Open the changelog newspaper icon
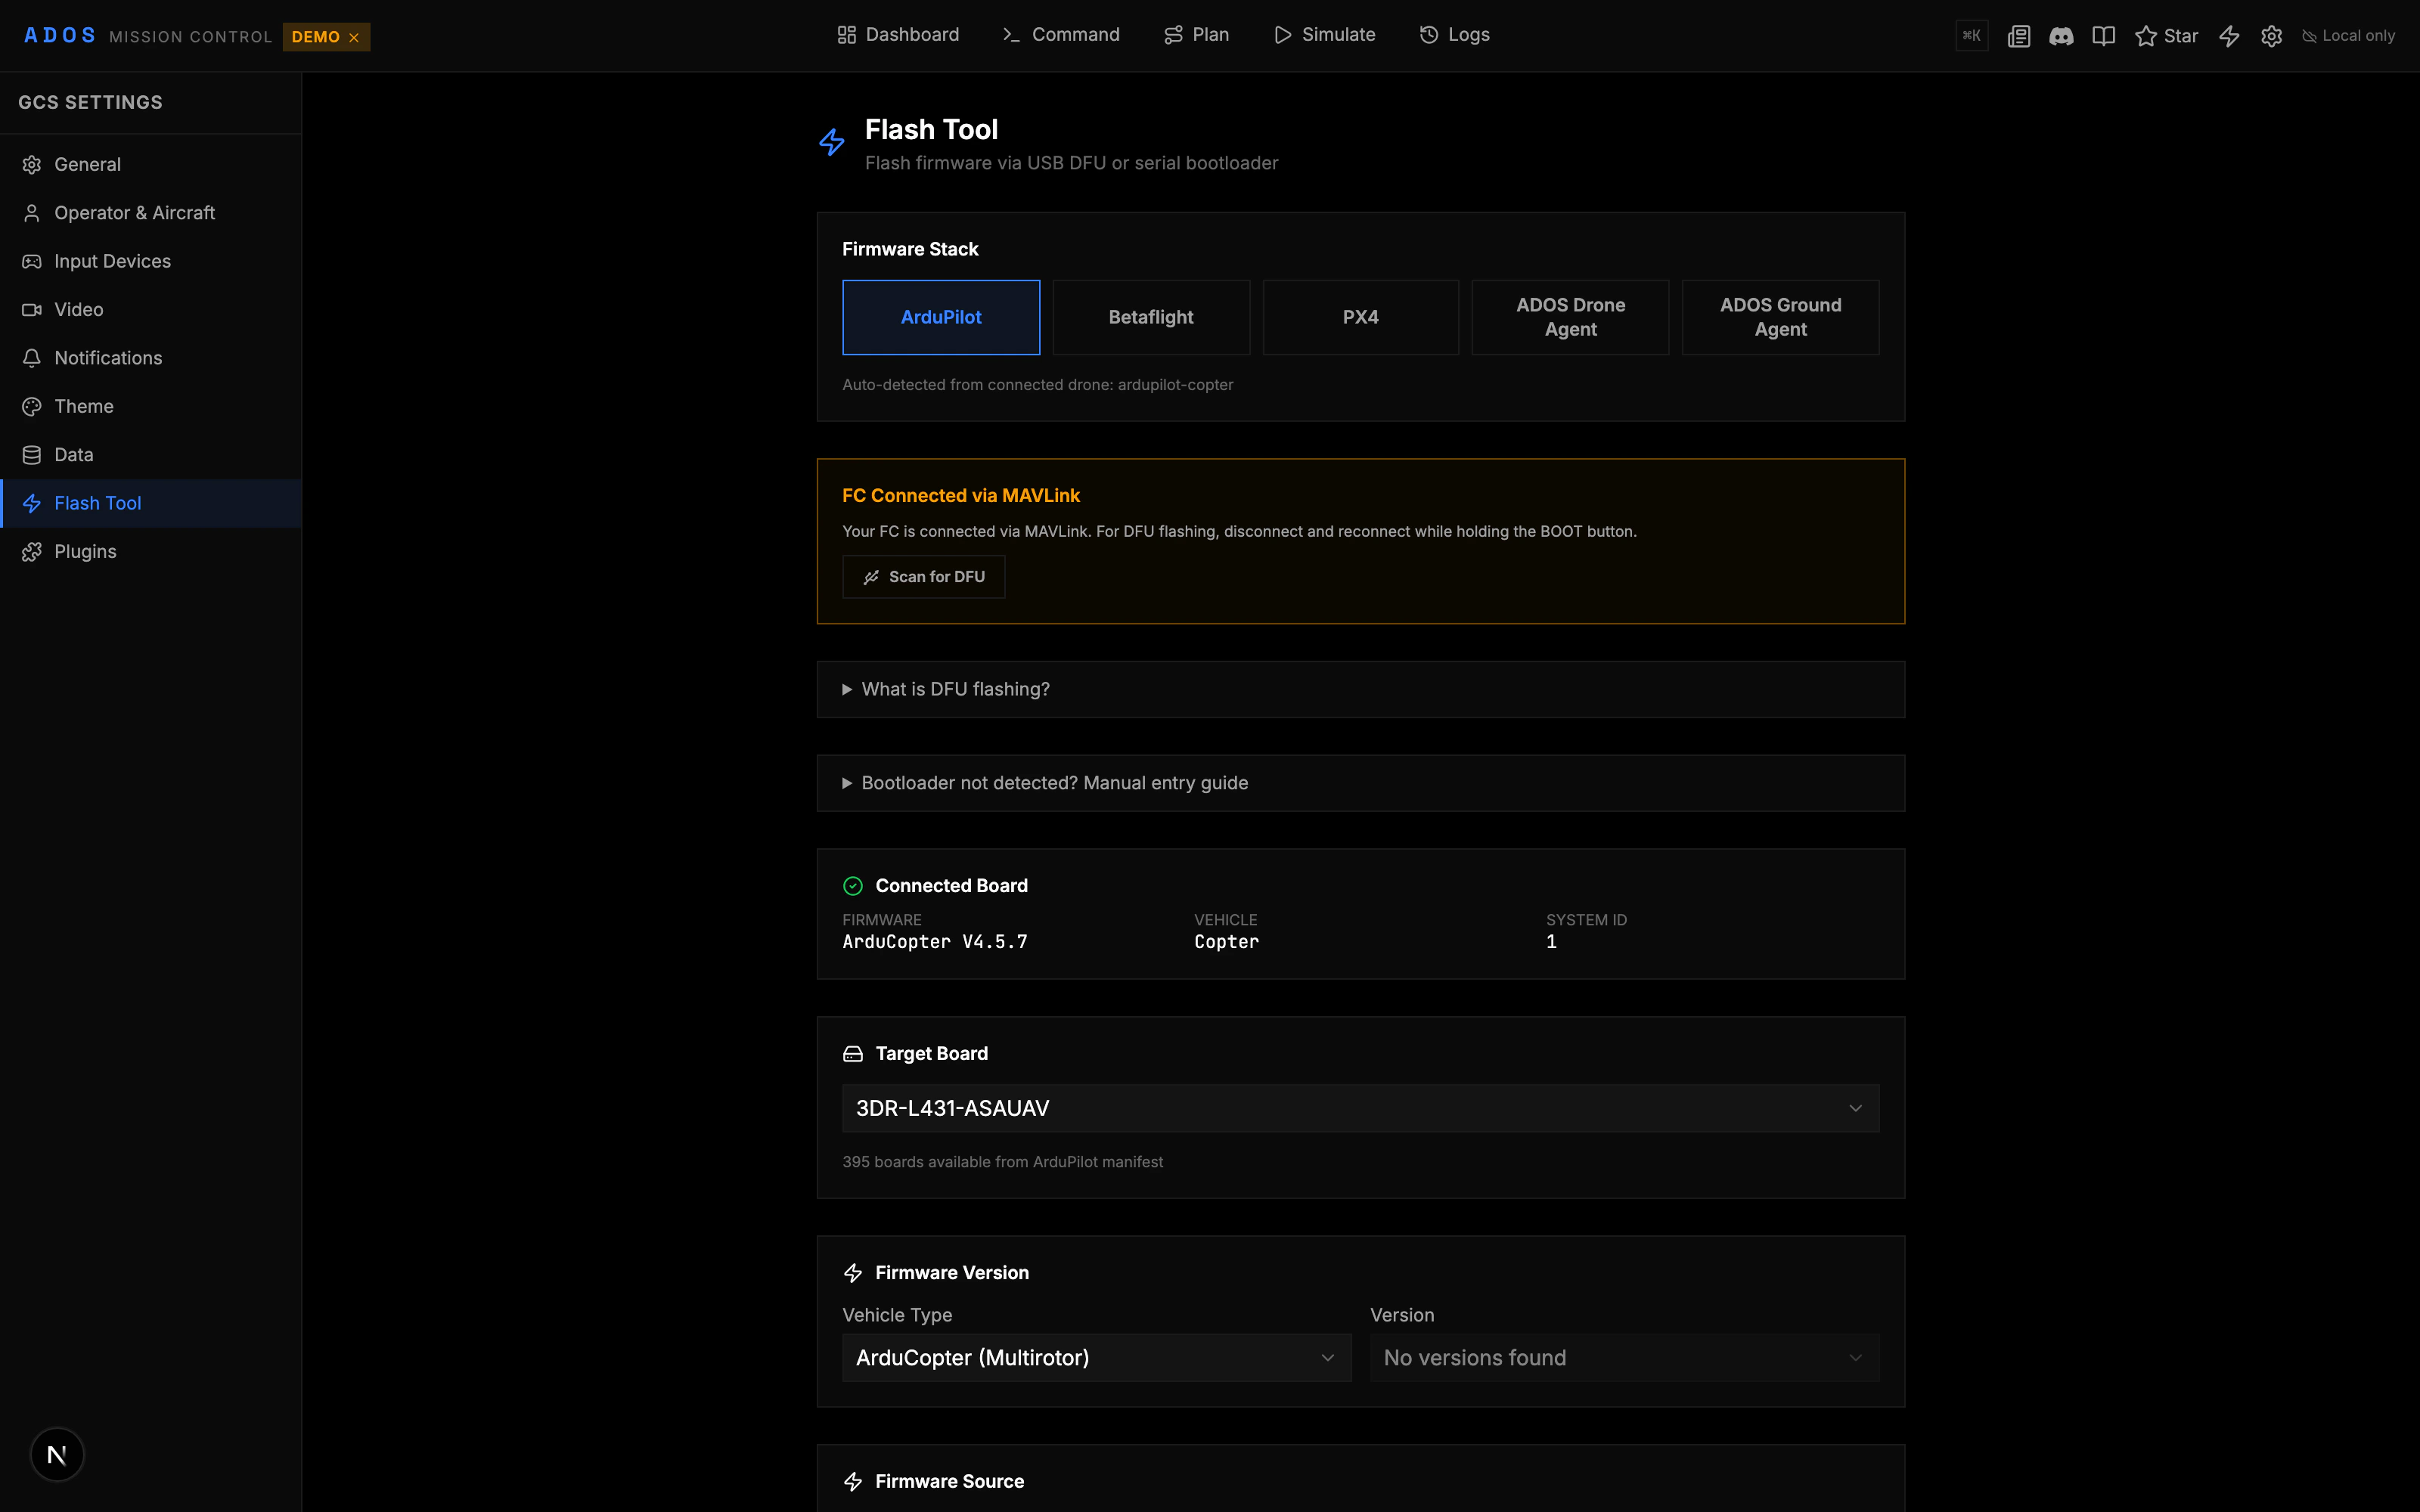2420x1512 pixels. coord(2019,36)
